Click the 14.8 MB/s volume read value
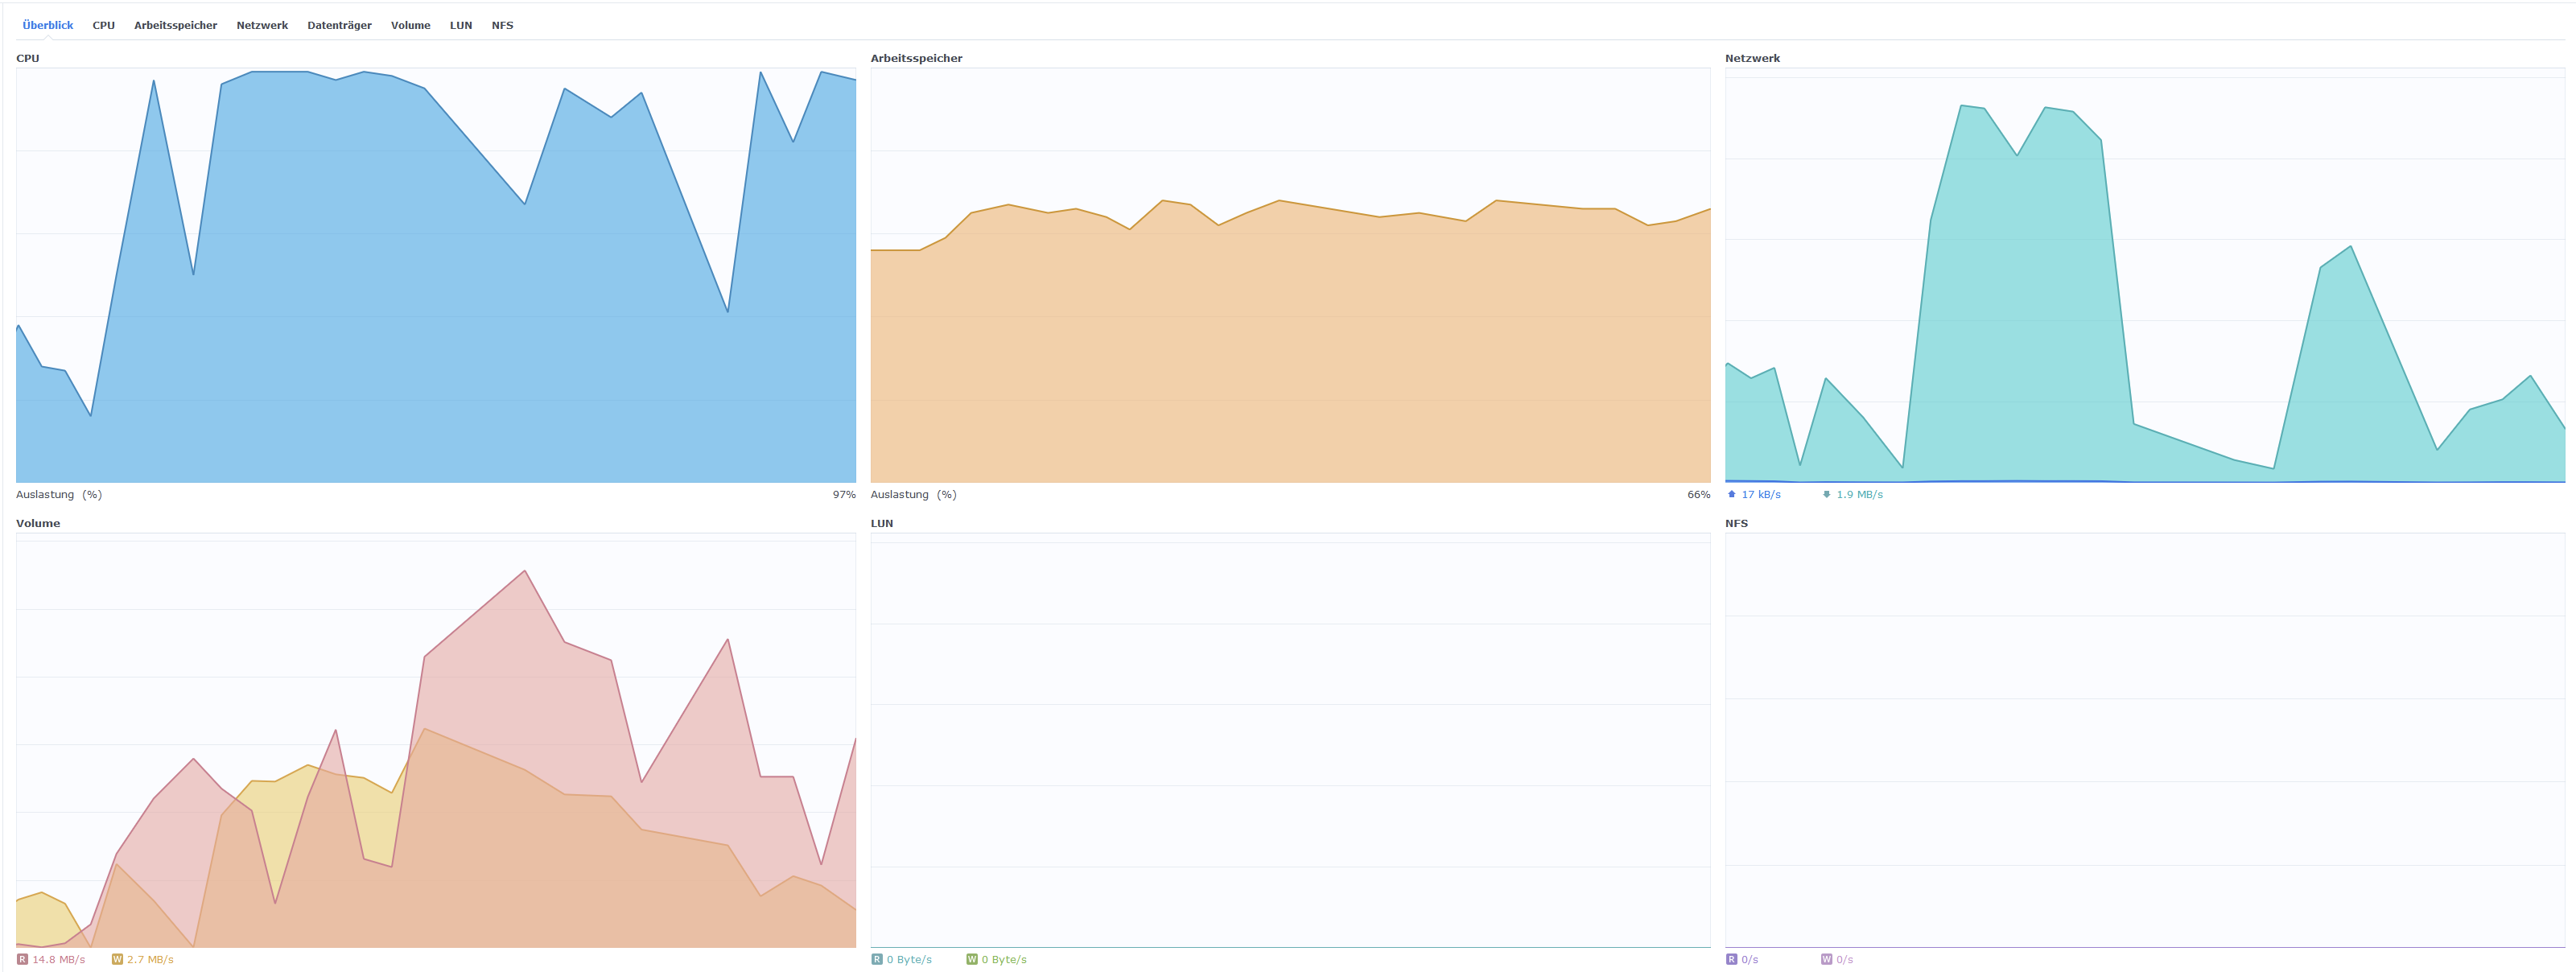Image resolution: width=2576 pixels, height=972 pixels. (58, 959)
